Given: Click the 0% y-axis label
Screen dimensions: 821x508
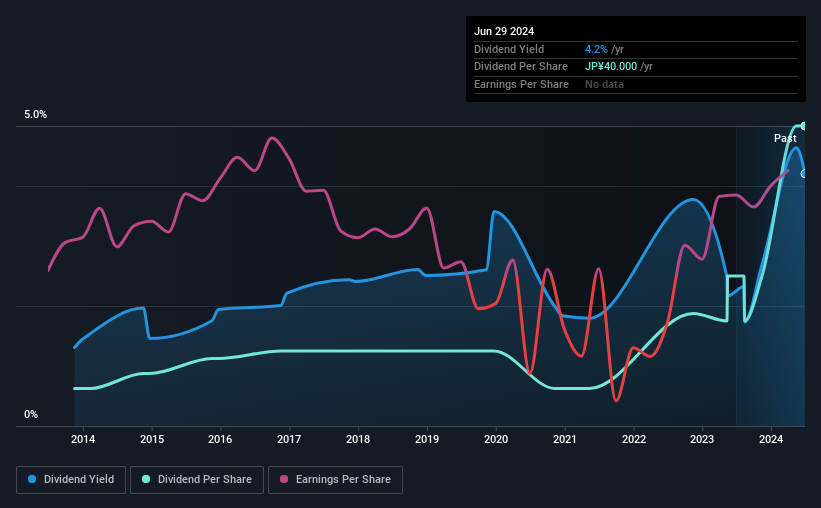Looking at the screenshot, I should point(31,414).
